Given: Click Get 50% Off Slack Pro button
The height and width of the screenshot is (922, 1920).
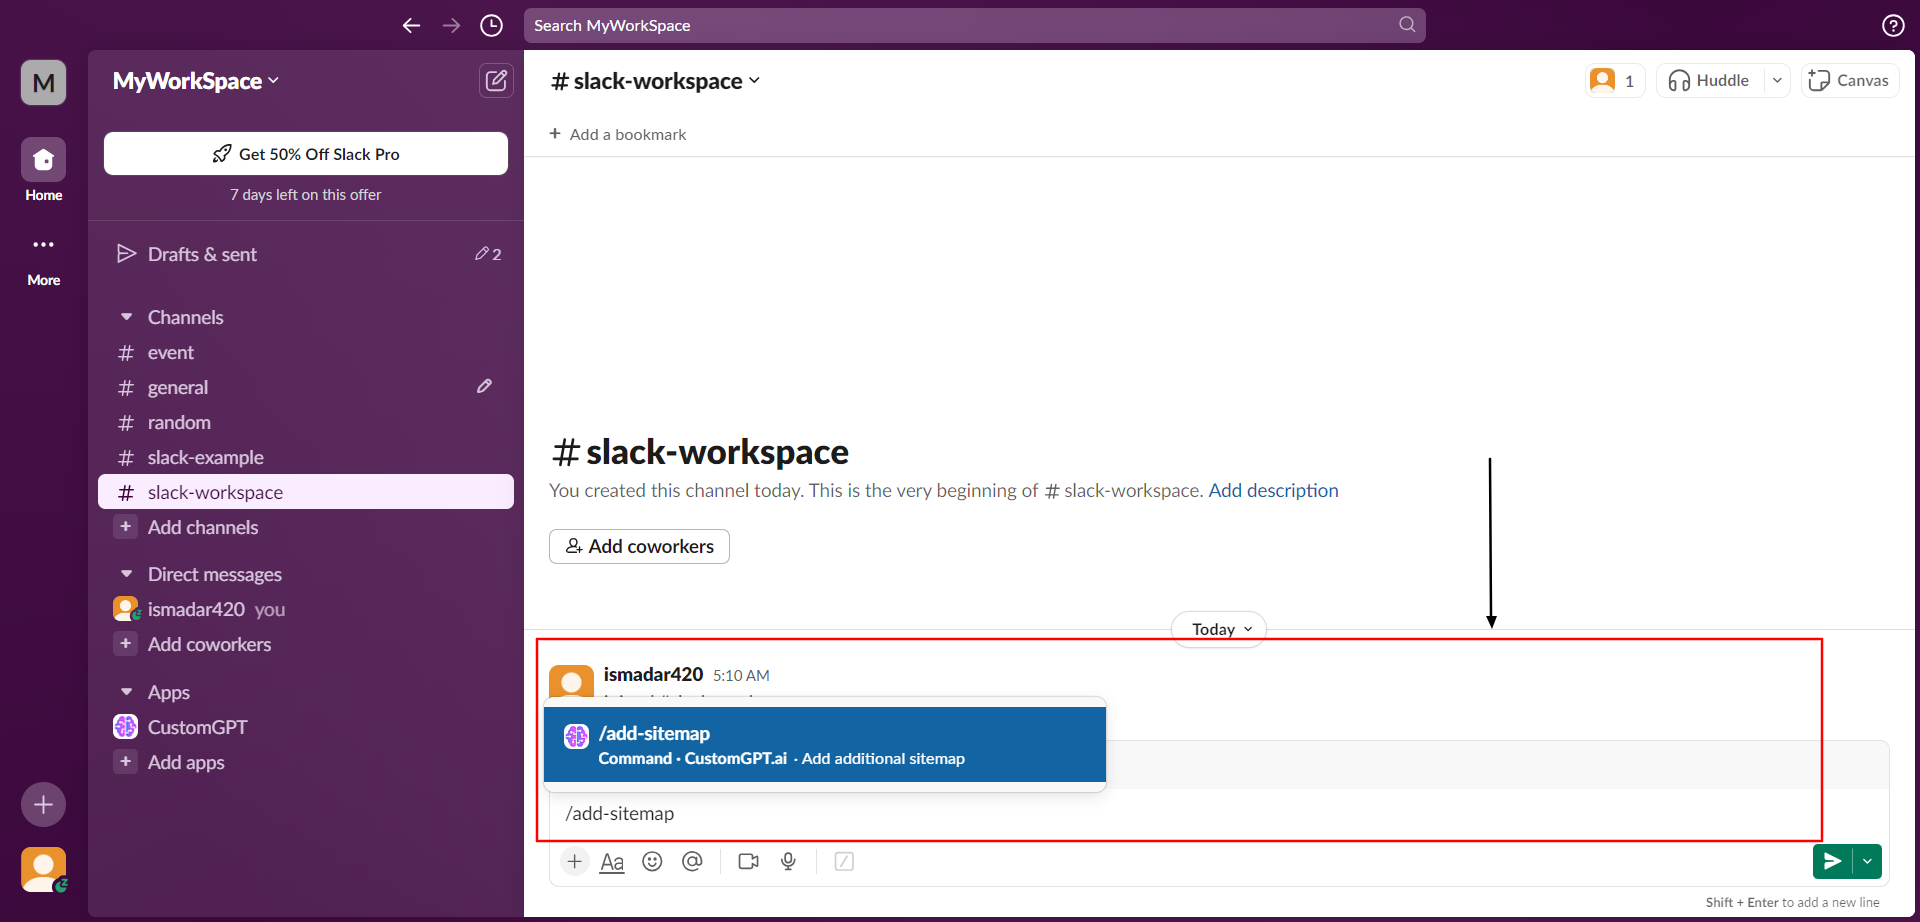Looking at the screenshot, I should 306,154.
